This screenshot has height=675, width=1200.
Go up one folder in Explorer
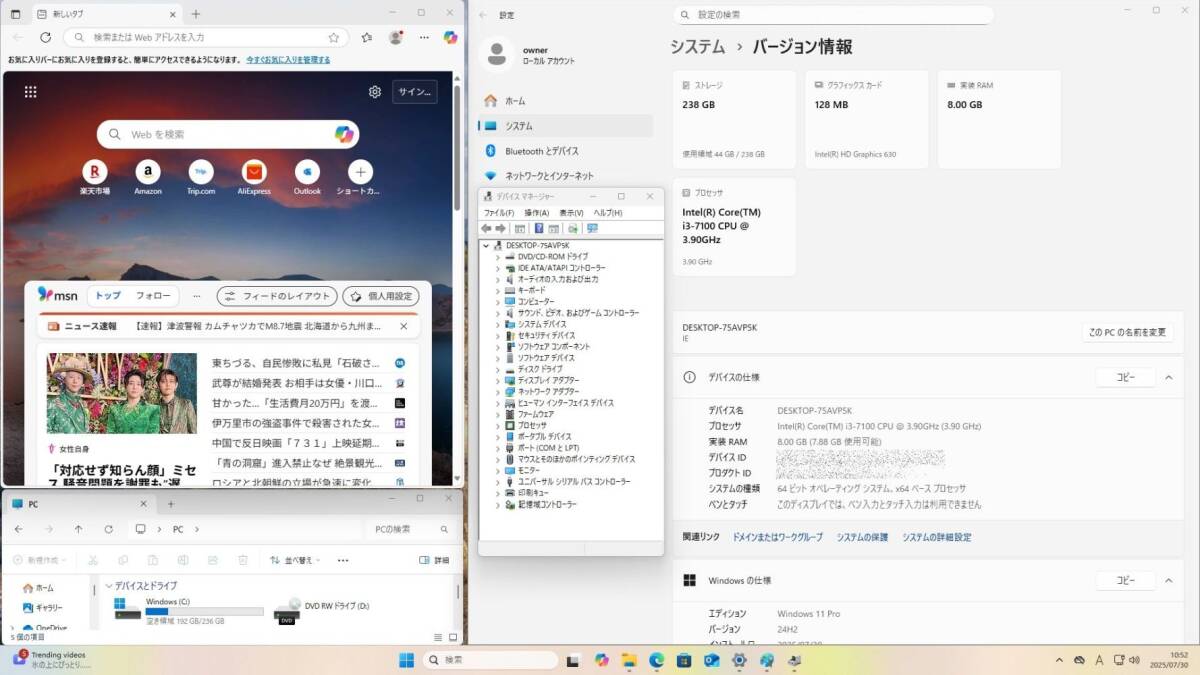[78, 529]
